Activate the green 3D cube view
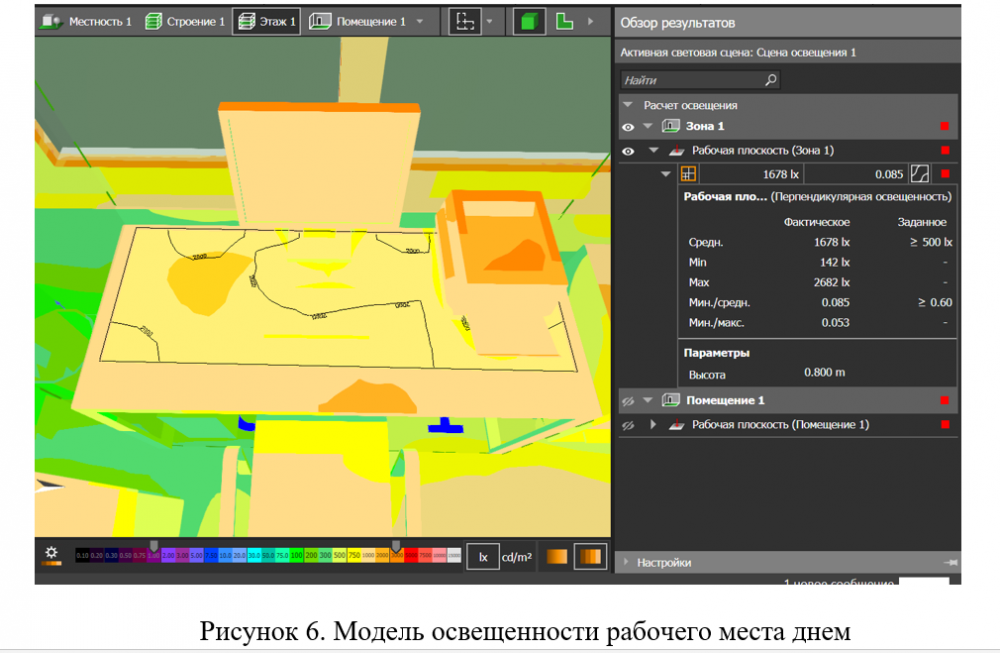Viewport: 1000px width, 653px height. coord(529,21)
